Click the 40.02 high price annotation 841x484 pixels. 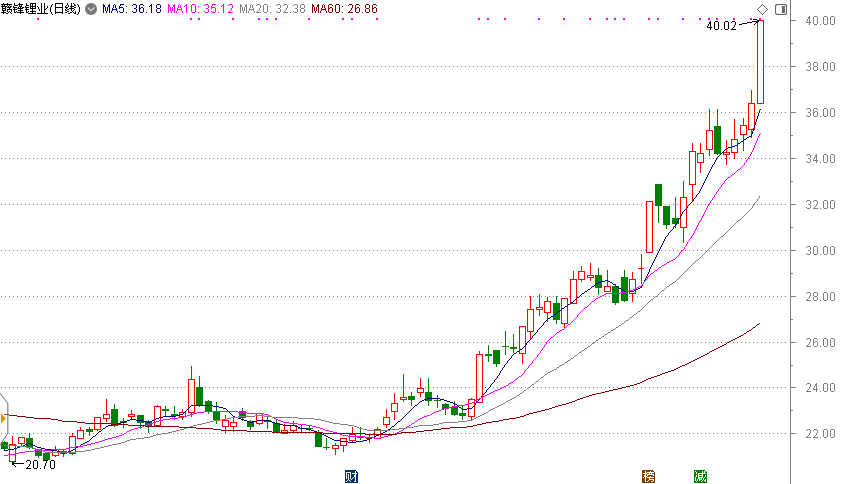[720, 26]
